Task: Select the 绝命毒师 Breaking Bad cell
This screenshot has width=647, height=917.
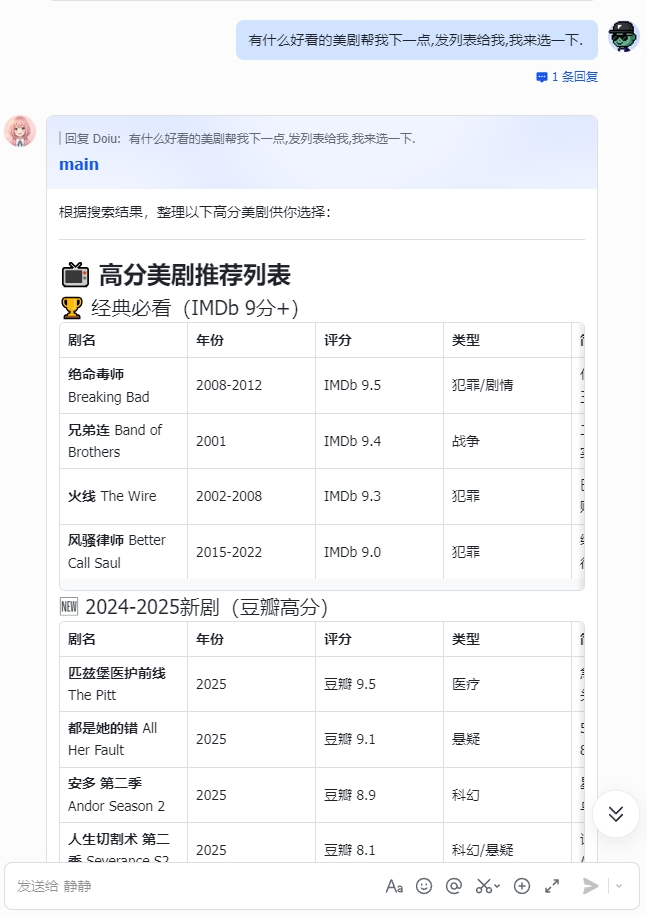Action: click(123, 385)
